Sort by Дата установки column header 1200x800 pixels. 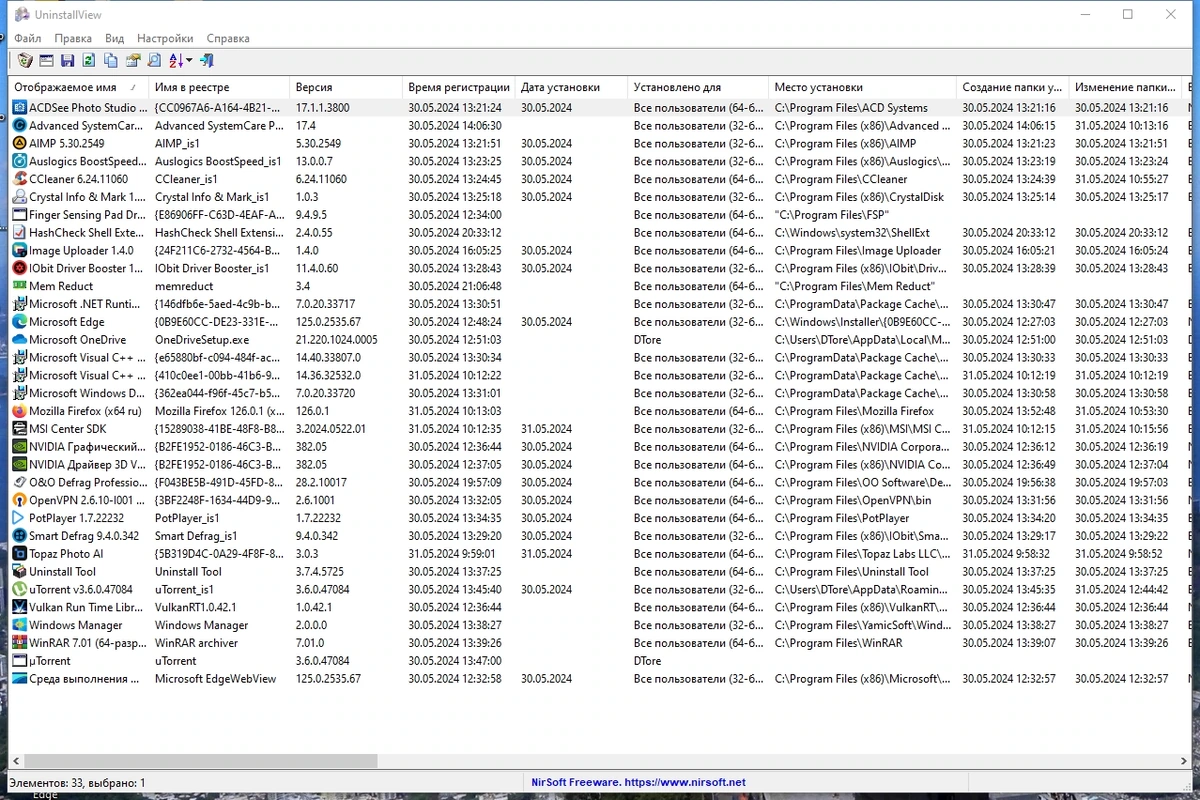(572, 87)
